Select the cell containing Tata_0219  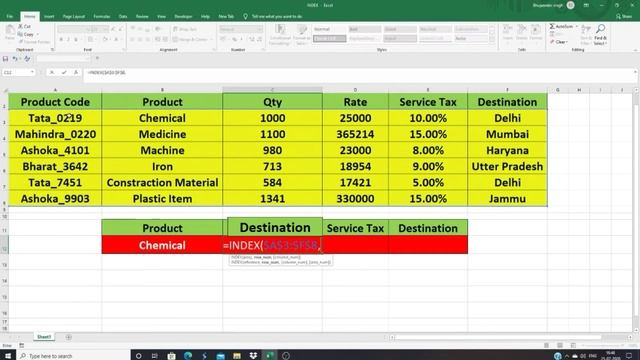coord(55,118)
